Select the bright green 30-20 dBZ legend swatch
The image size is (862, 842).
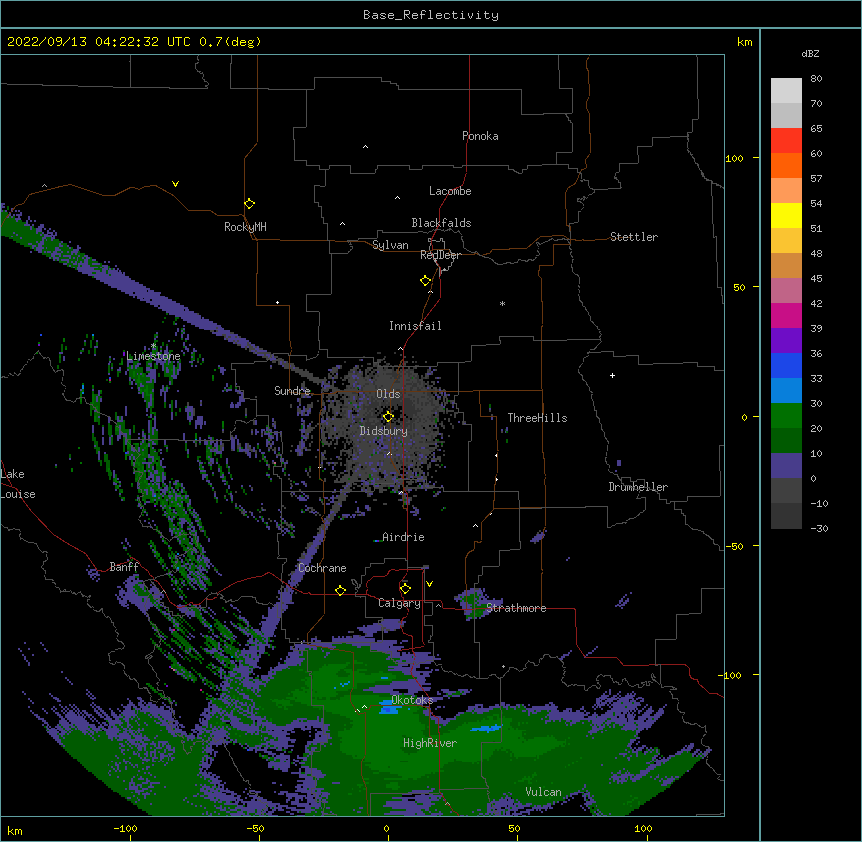click(x=786, y=416)
